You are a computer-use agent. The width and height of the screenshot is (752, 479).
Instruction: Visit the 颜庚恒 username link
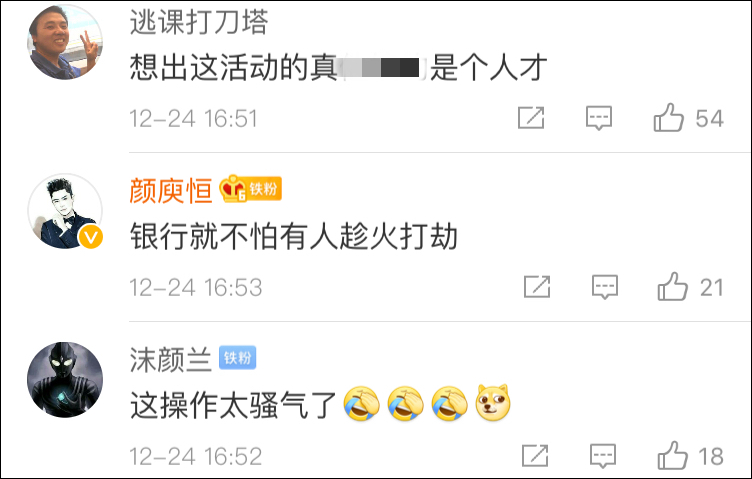[x=171, y=190]
